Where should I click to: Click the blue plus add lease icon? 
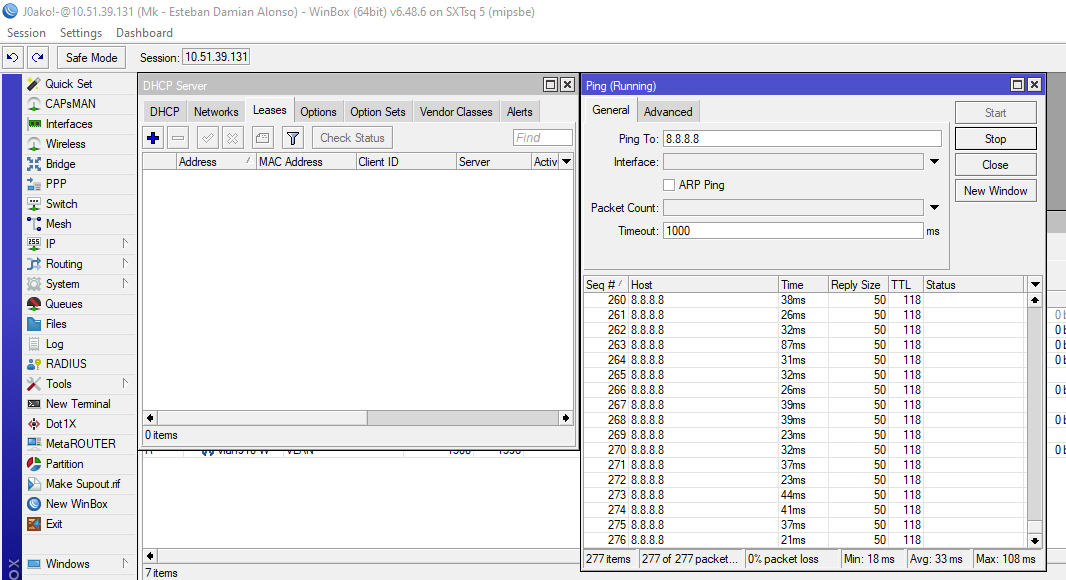tap(153, 138)
